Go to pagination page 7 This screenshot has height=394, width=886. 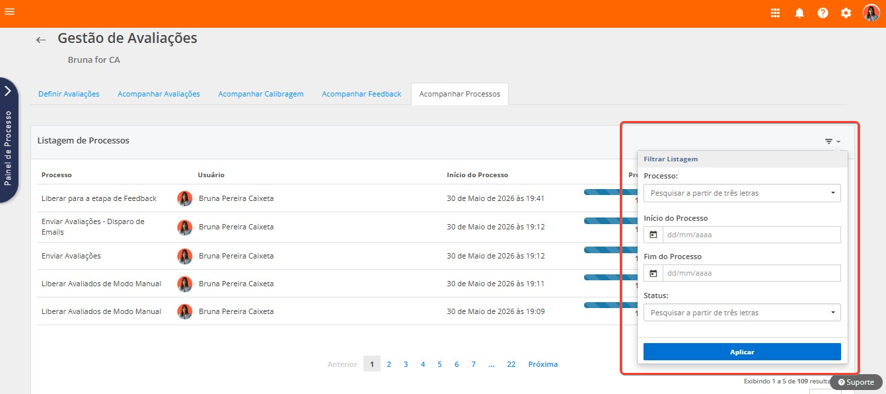473,365
